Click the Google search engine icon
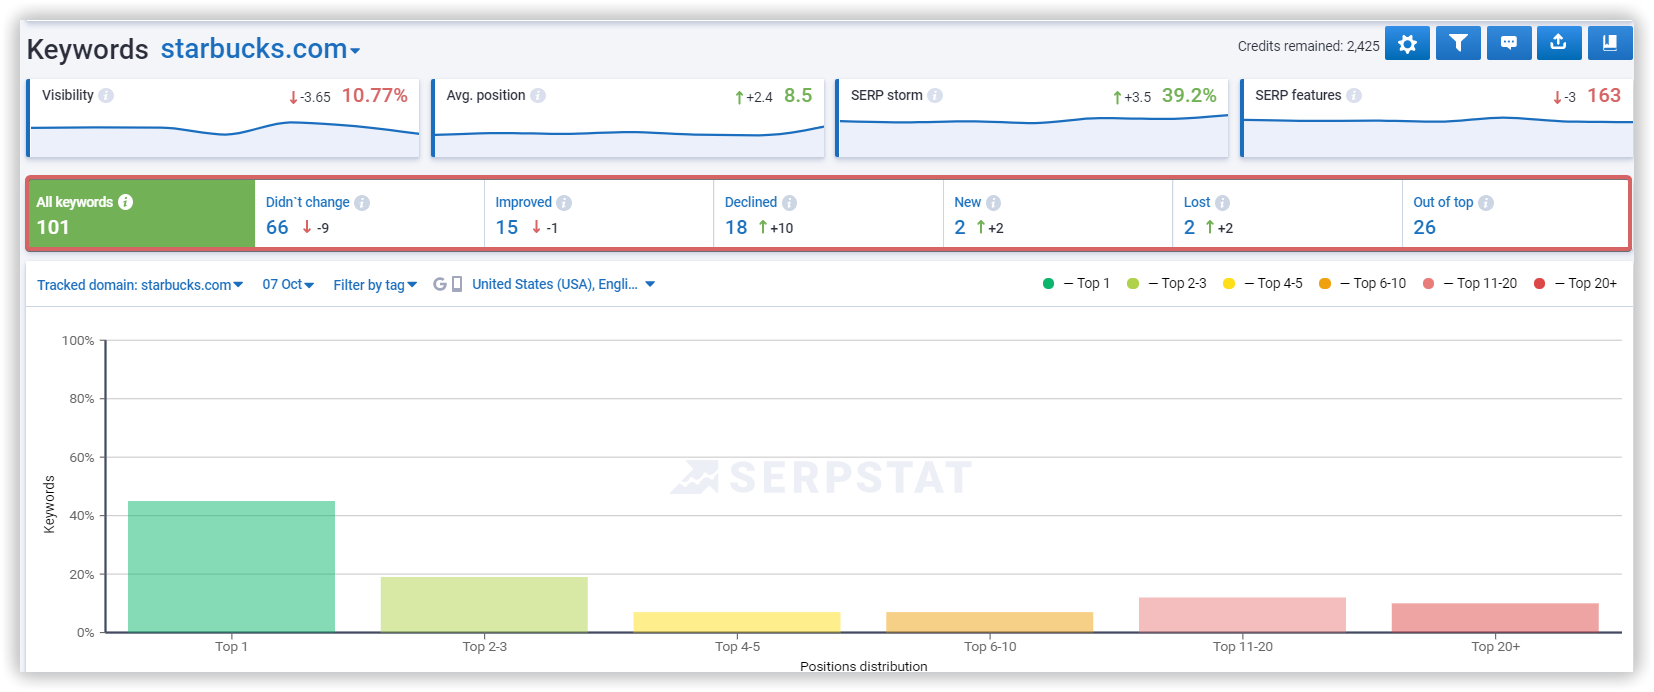Viewport: 1654px width, 692px height. point(440,285)
